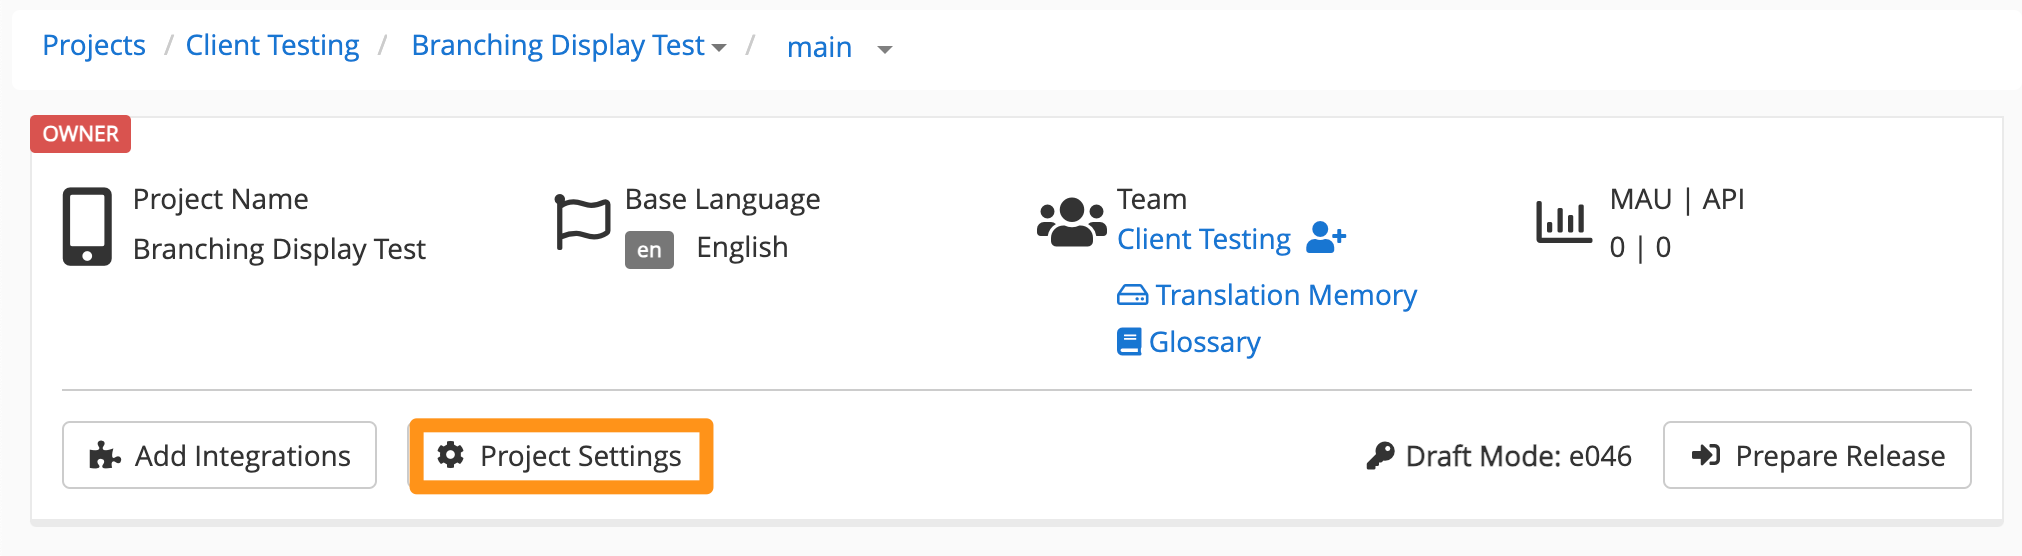
Task: Click the Translation Memory drive icon
Action: pos(1132,296)
